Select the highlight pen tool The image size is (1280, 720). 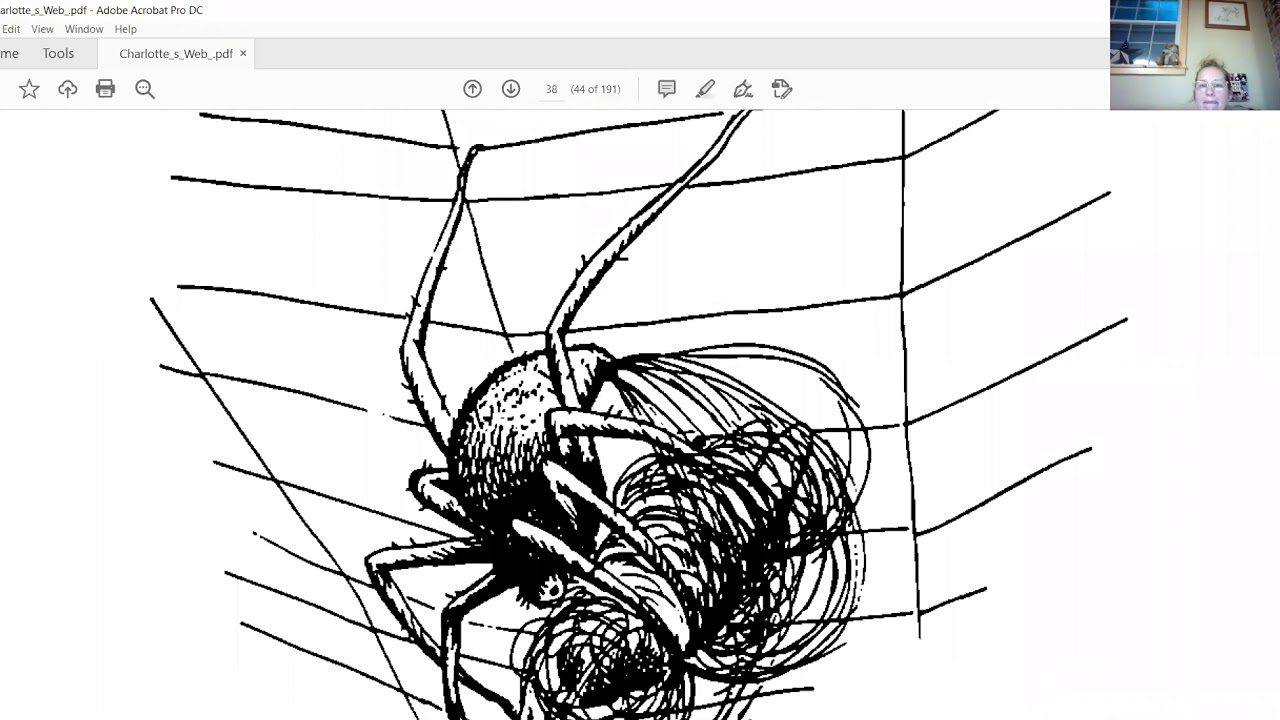click(705, 89)
